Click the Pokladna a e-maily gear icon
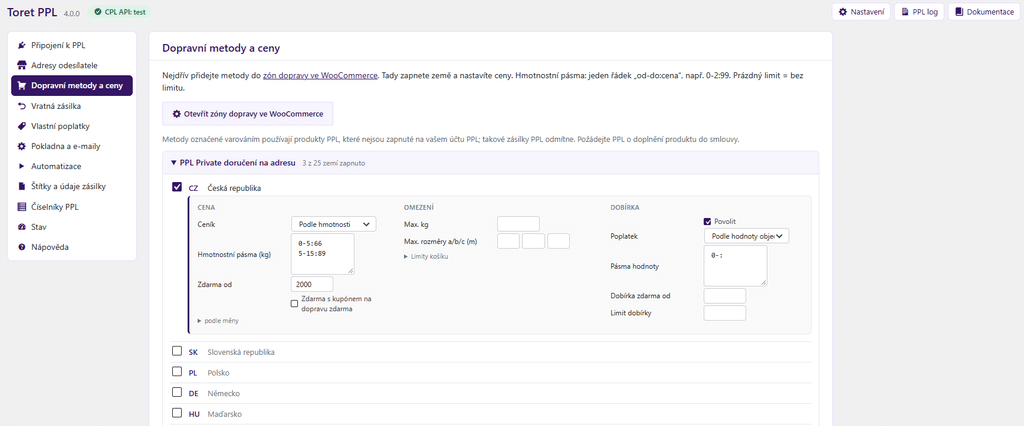Screen dimensions: 1024x426 click(x=22, y=146)
